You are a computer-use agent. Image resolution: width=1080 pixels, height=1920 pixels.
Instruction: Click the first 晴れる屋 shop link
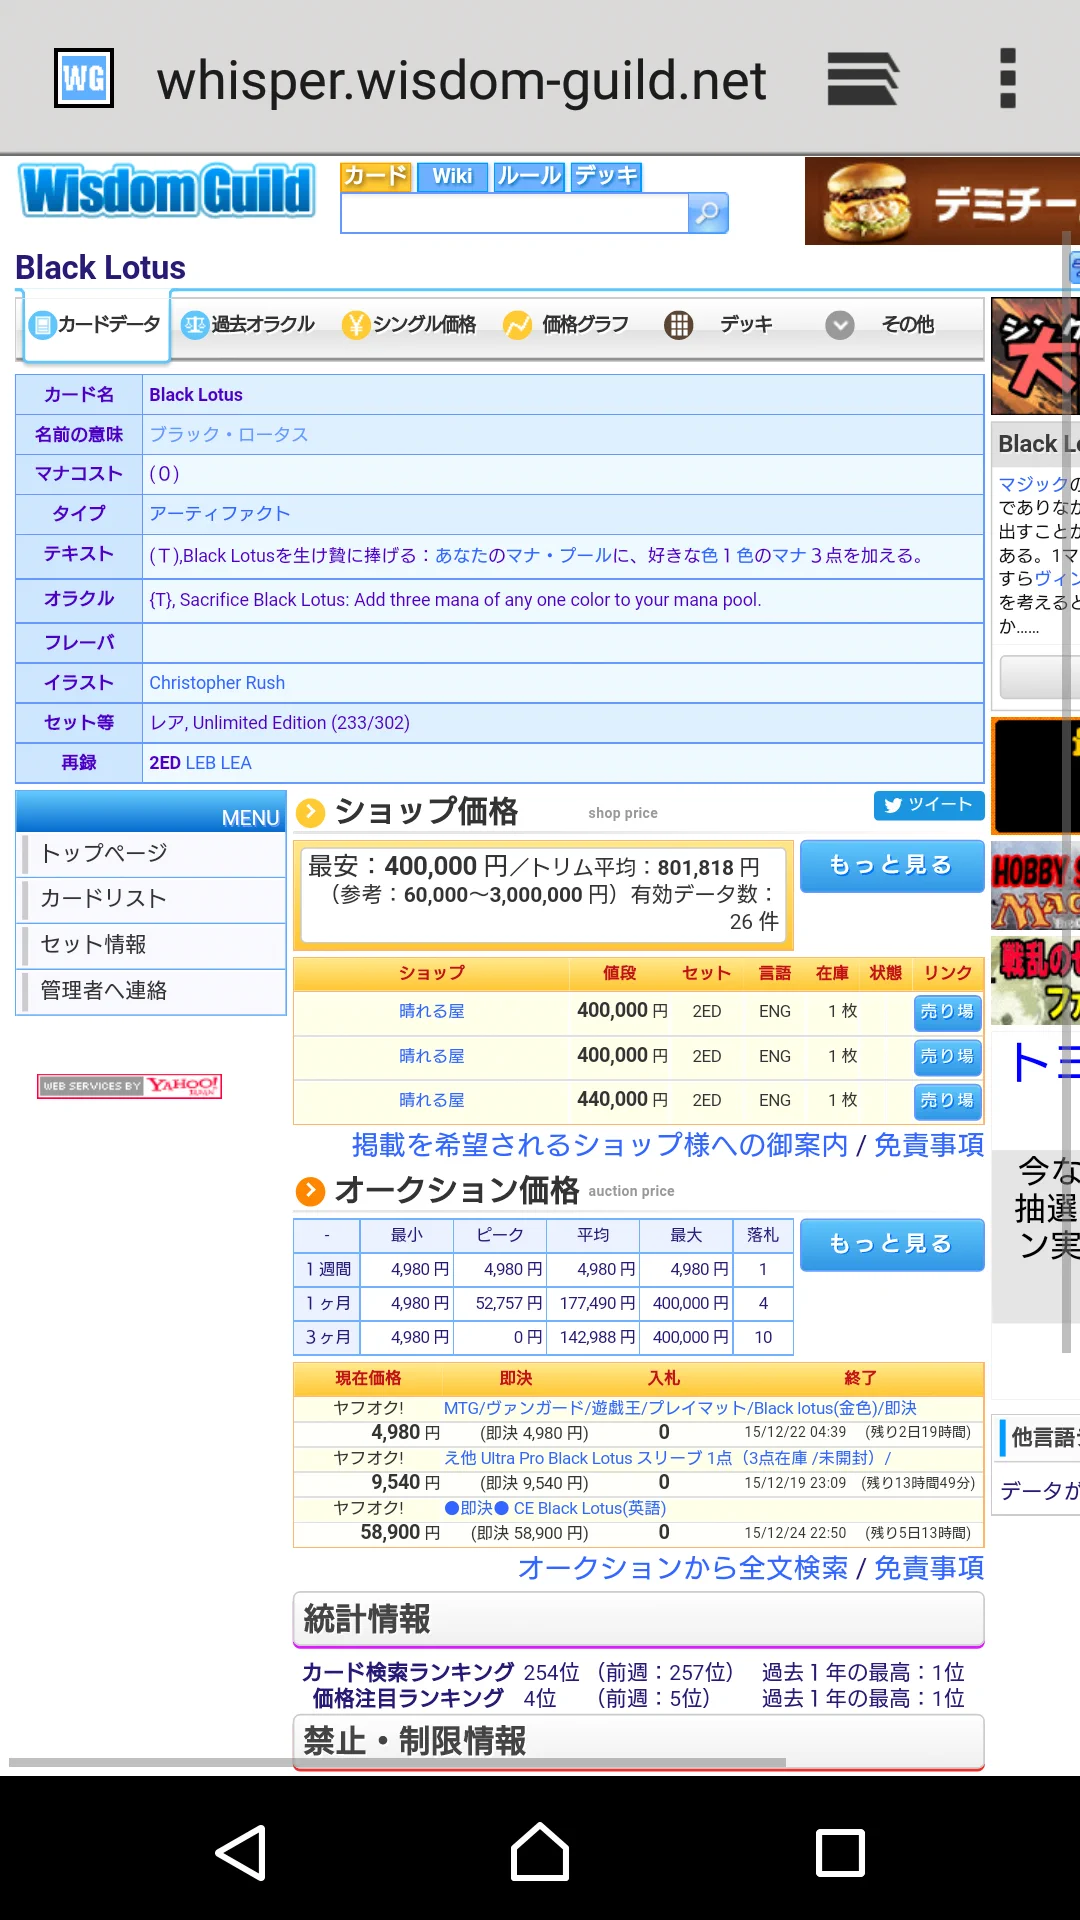(x=432, y=1012)
